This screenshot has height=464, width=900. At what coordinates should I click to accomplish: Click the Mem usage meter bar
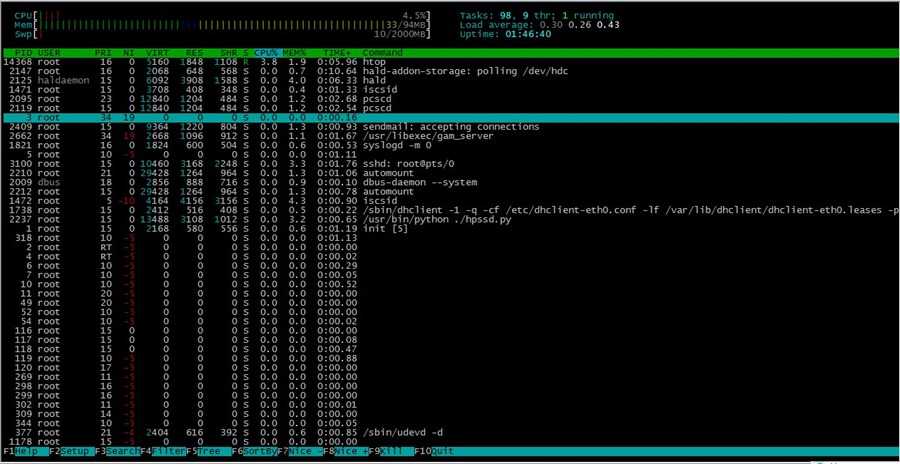click(231, 25)
